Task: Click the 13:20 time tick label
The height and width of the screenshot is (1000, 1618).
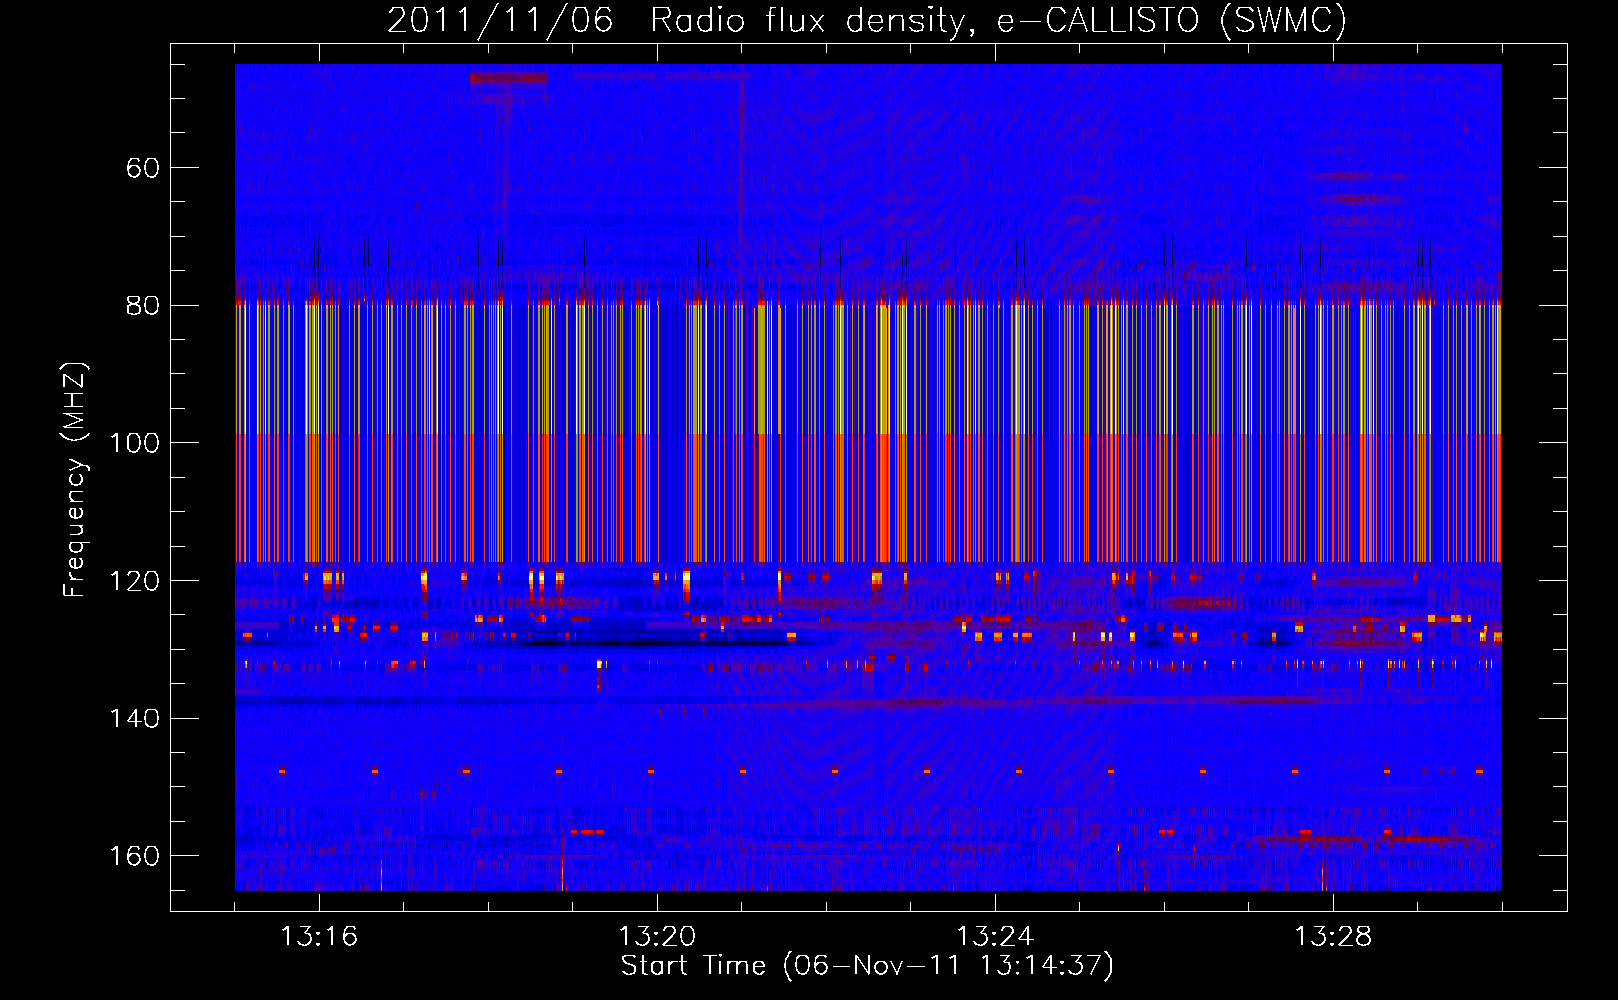Action: [x=657, y=937]
